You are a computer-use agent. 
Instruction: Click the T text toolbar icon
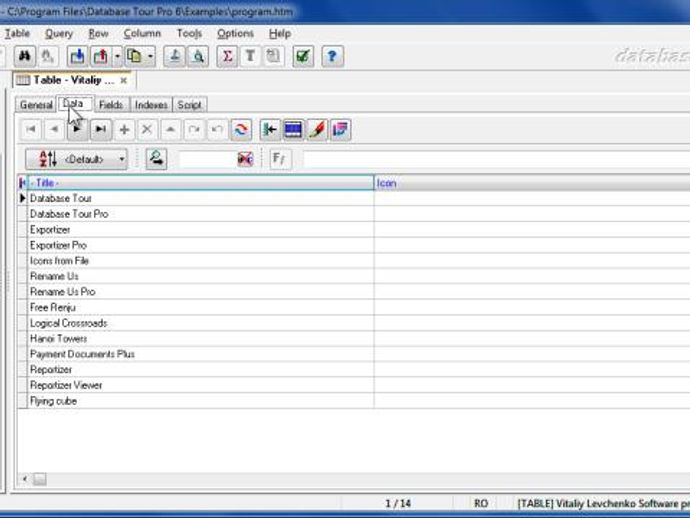(250, 56)
